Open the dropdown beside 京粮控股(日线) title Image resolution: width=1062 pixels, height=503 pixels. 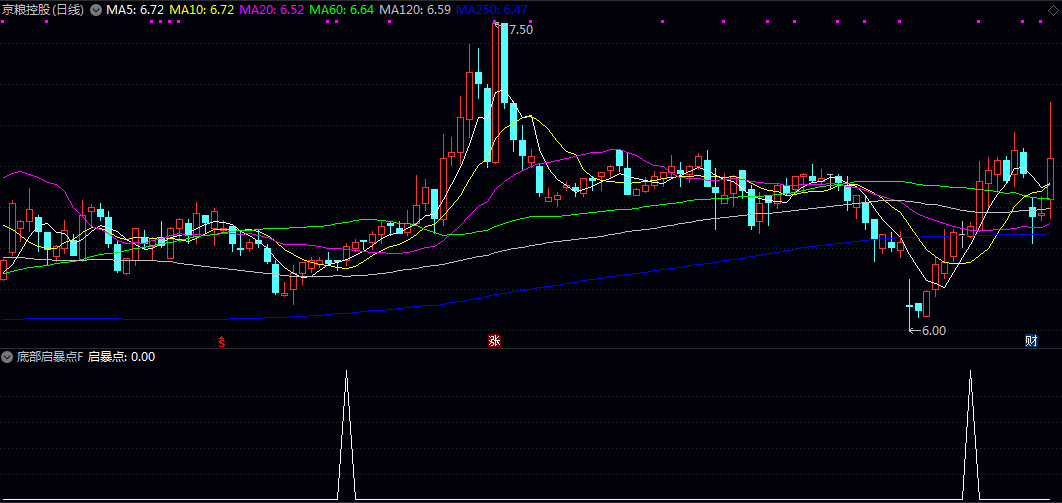(95, 10)
